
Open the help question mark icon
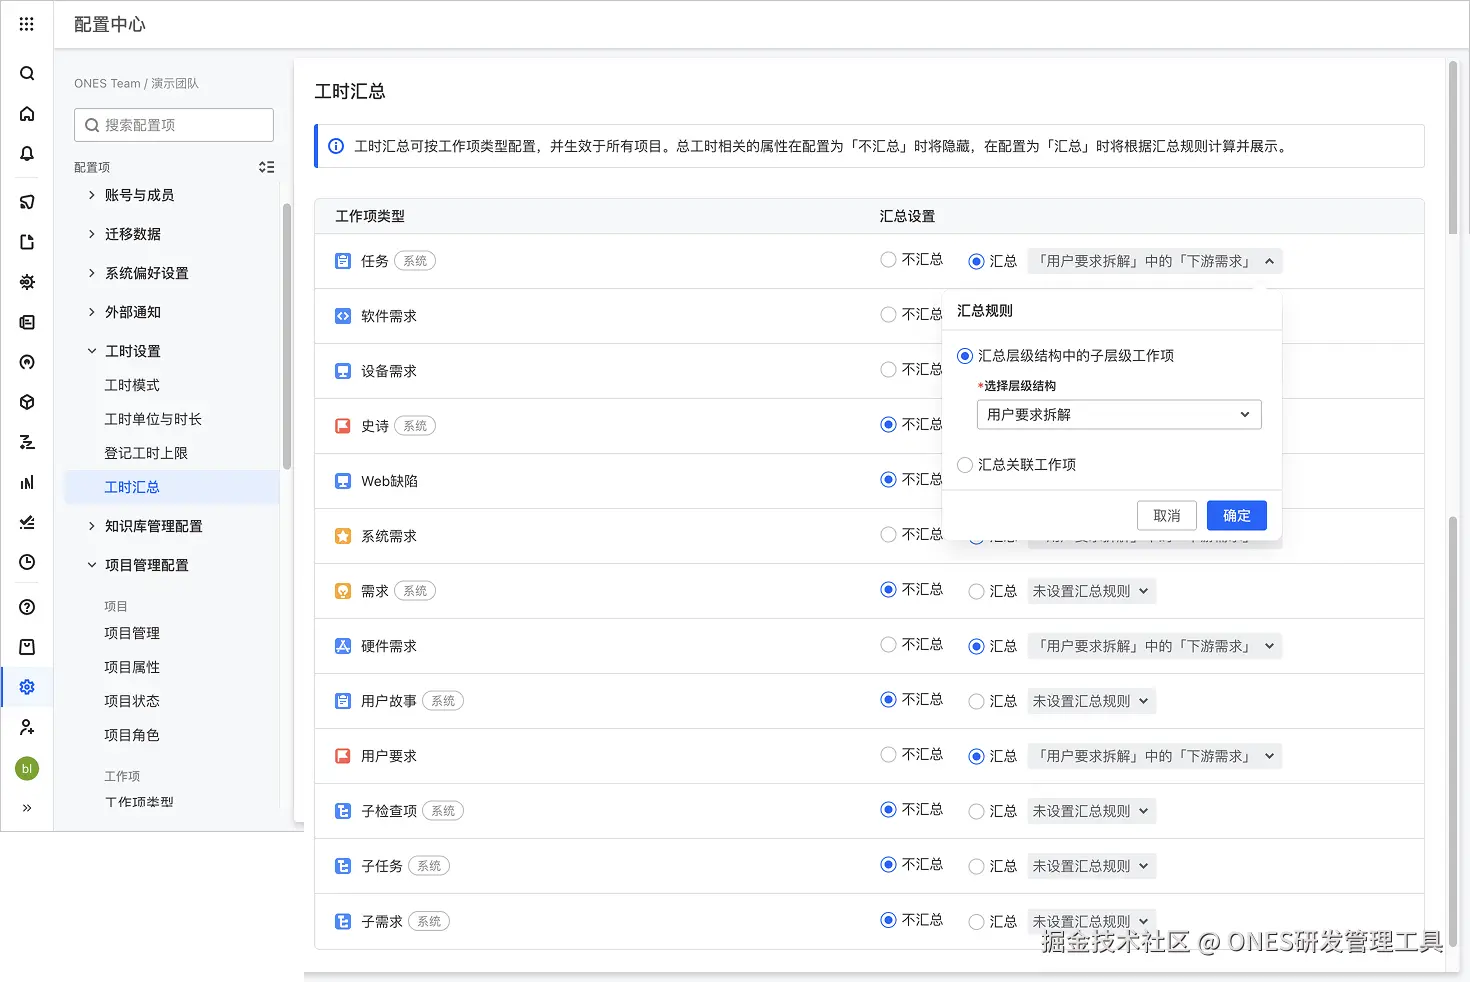27,607
